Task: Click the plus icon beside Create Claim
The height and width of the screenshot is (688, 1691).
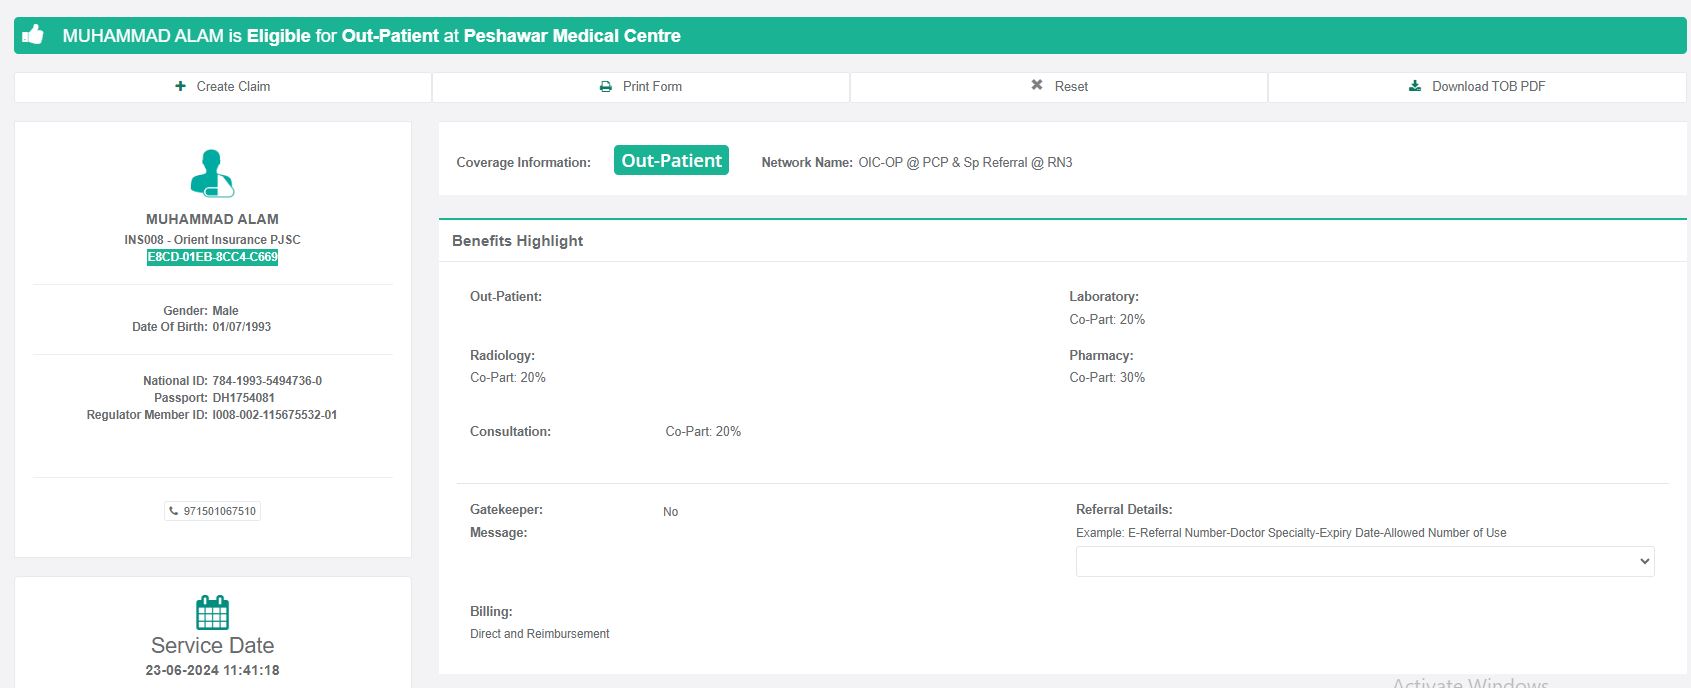Action: pyautogui.click(x=180, y=86)
